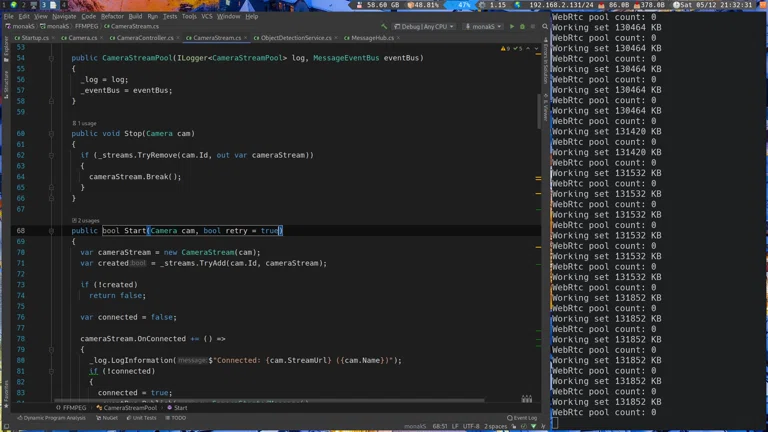Click '2 usages' code lens above Start
The image size is (768, 432).
click(x=86, y=221)
